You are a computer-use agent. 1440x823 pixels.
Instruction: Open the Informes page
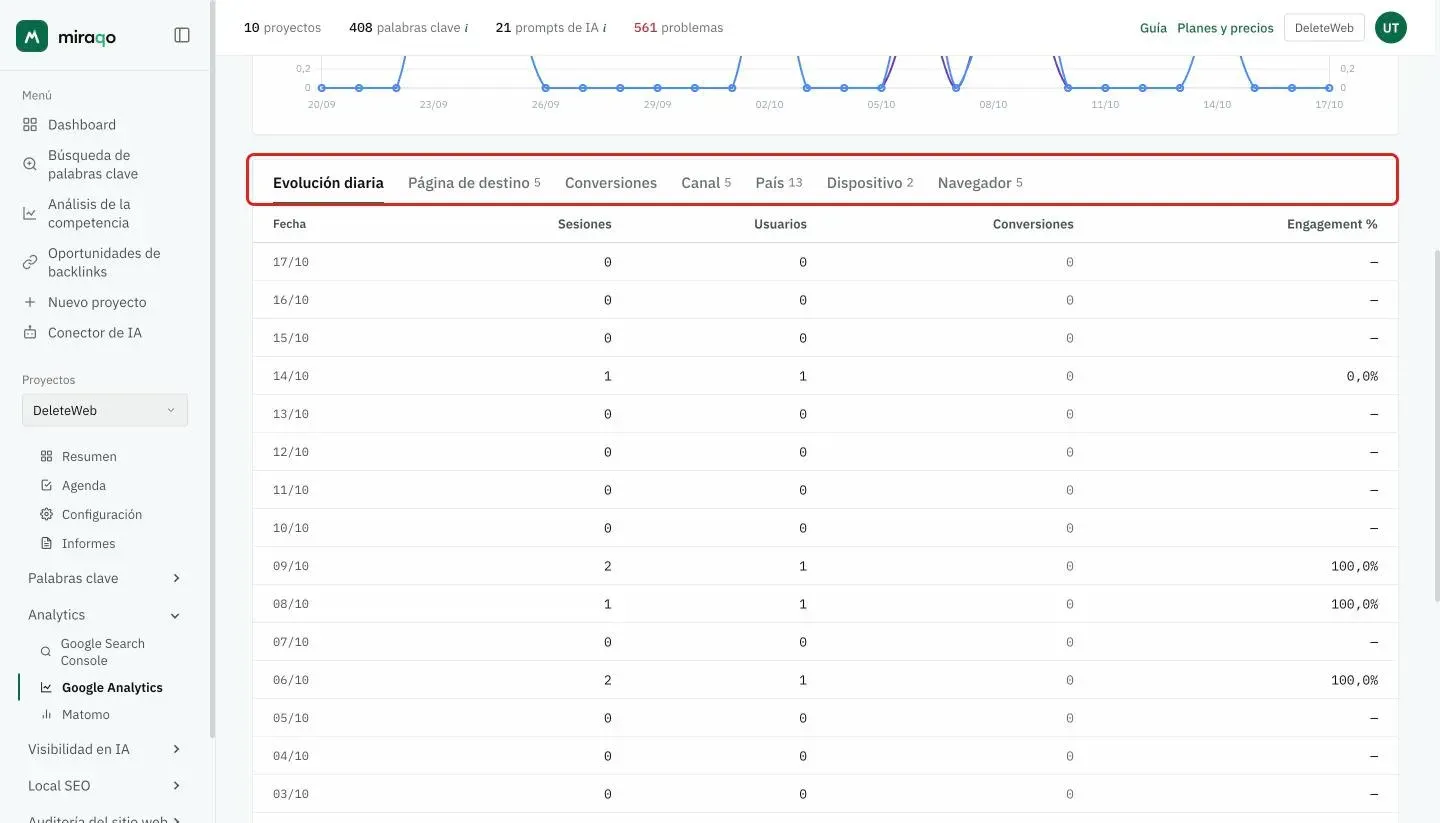(88, 543)
